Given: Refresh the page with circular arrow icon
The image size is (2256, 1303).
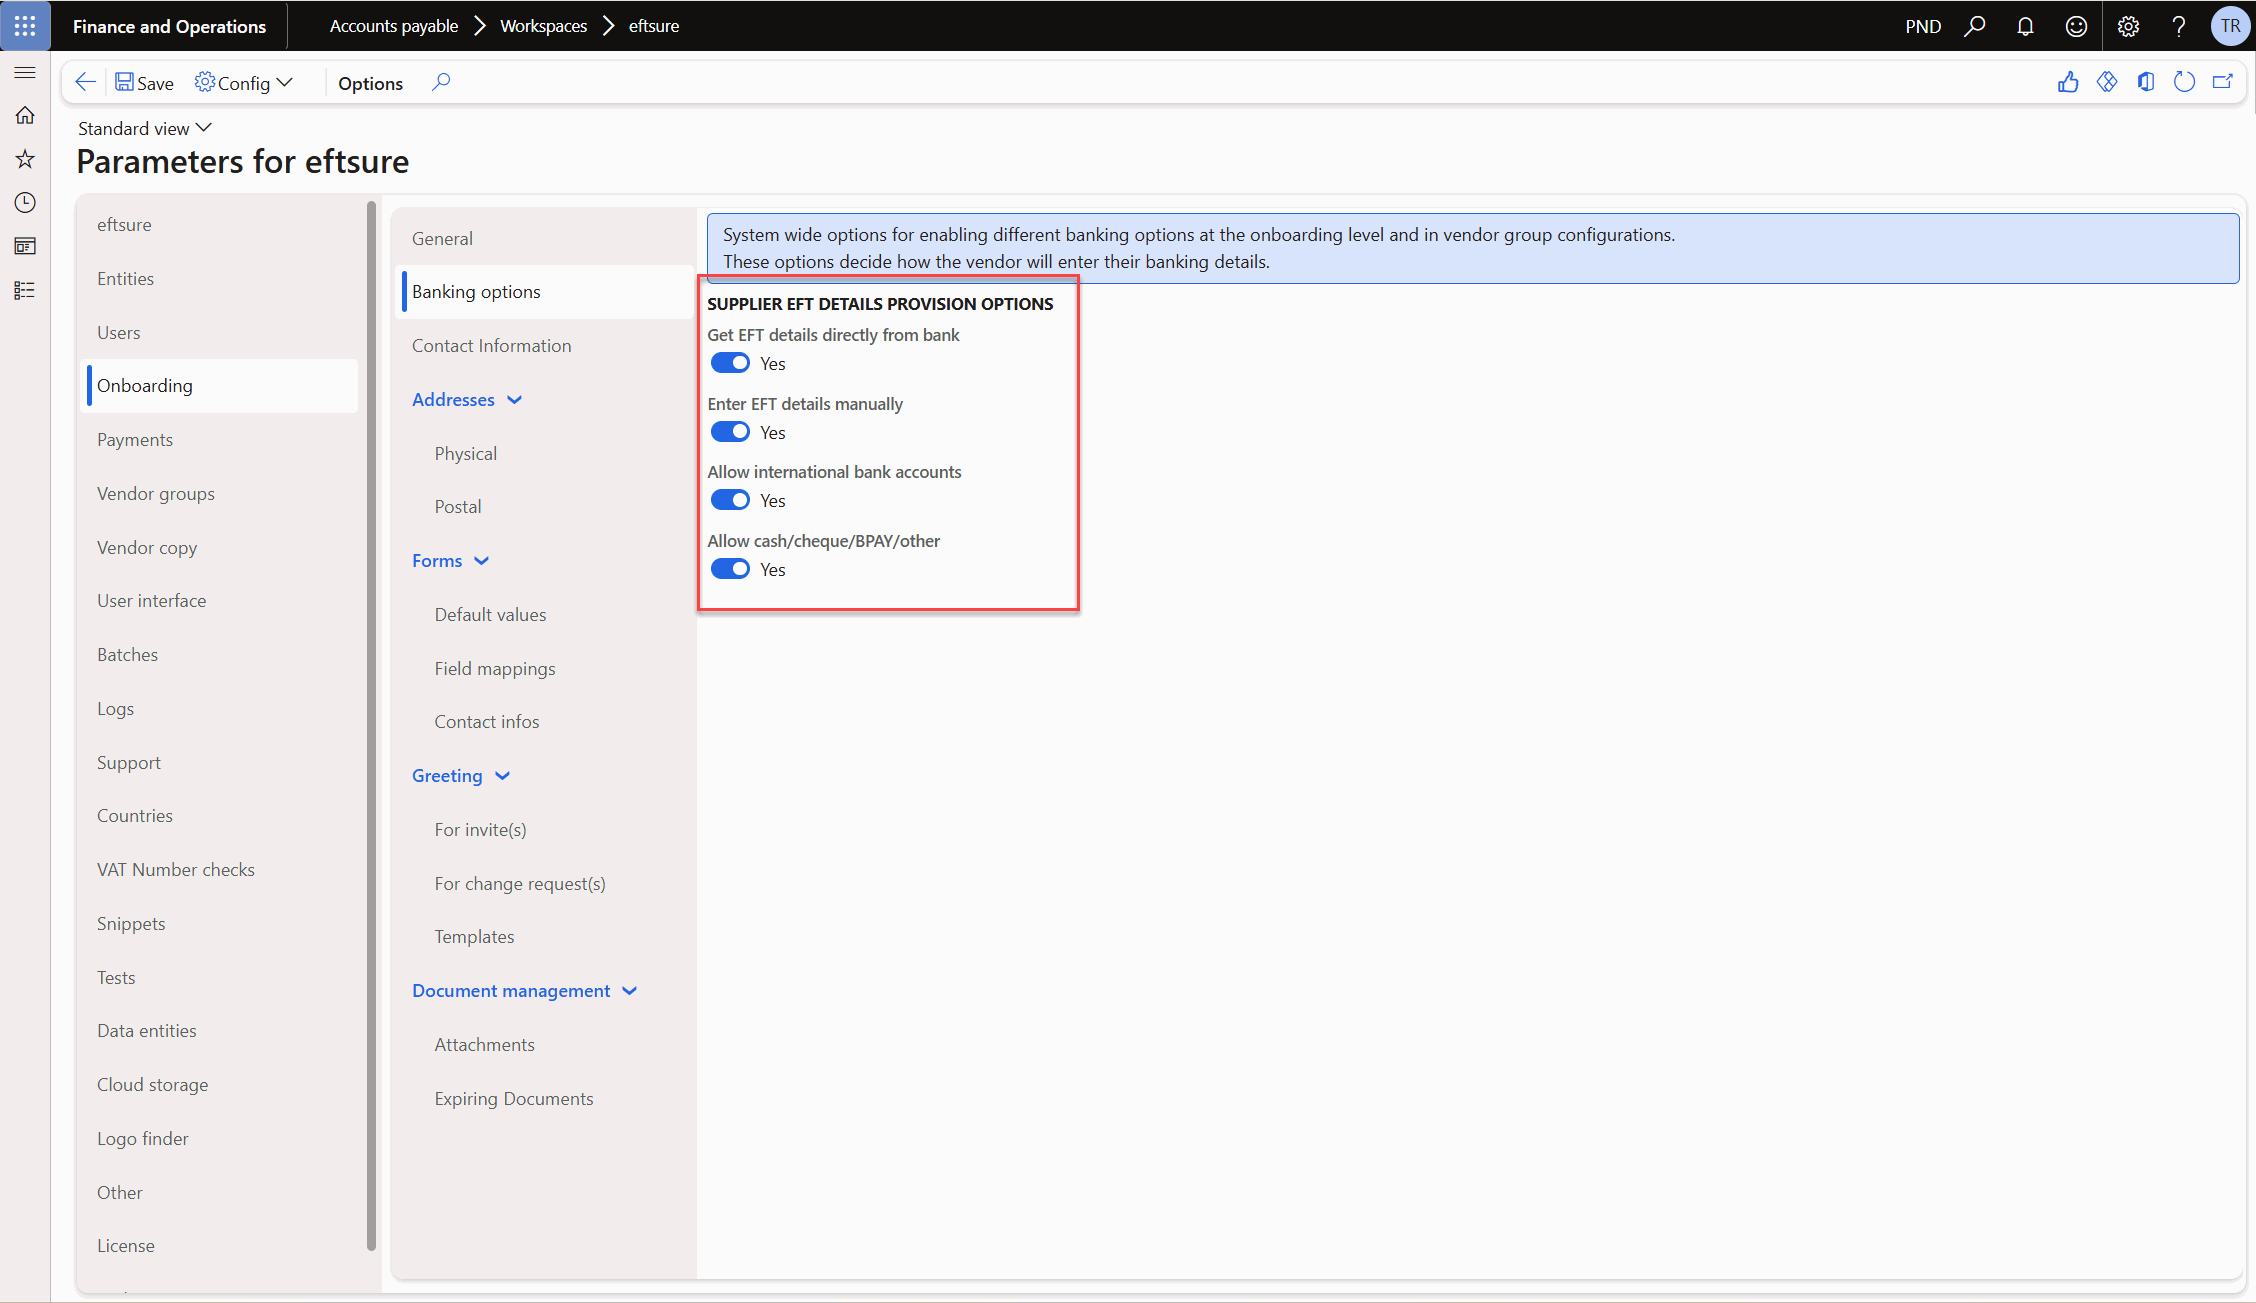Looking at the screenshot, I should (x=2185, y=82).
